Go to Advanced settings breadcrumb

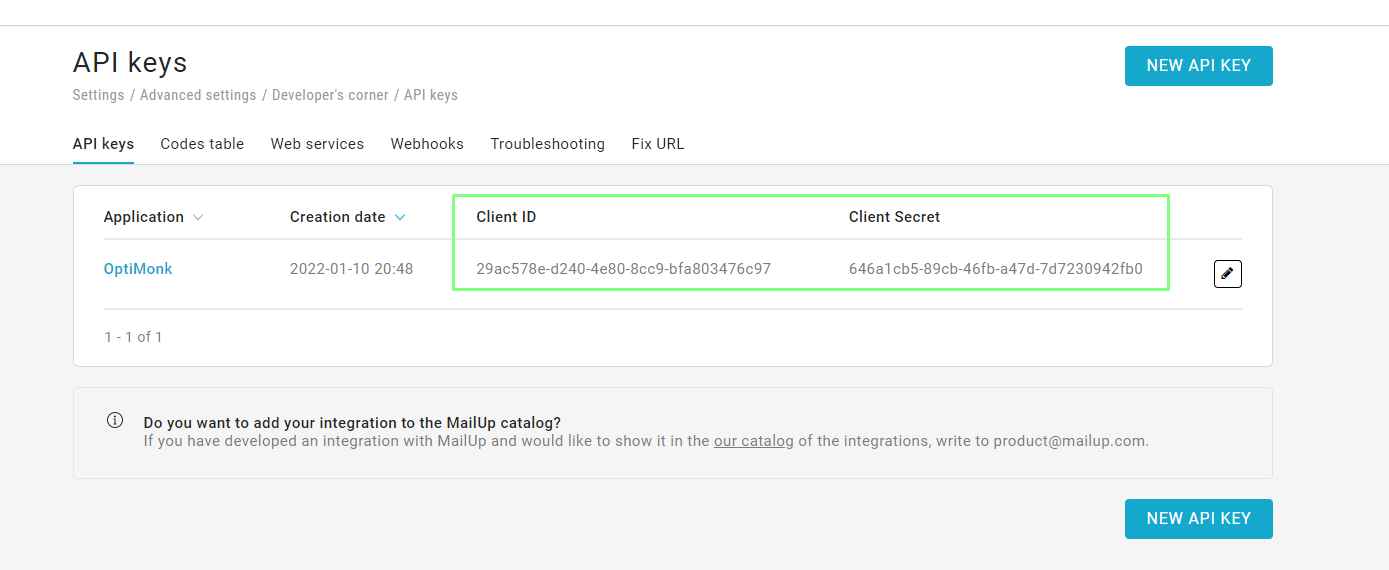tap(198, 95)
